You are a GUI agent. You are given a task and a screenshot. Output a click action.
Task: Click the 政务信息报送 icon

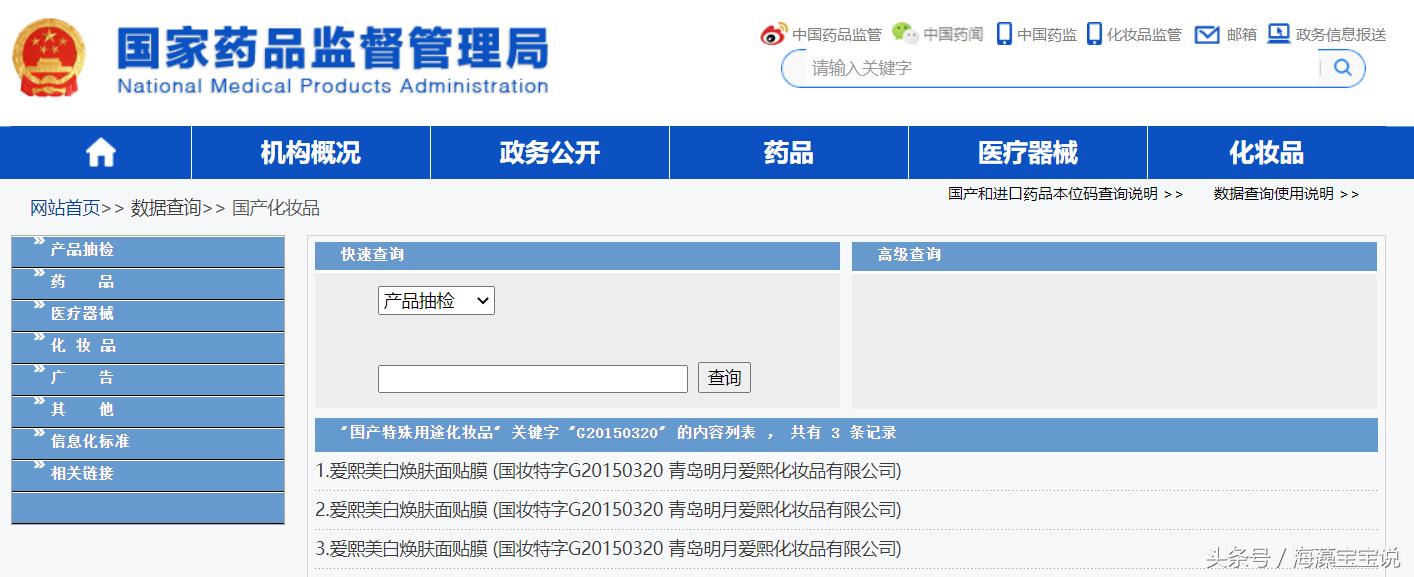coord(1278,33)
